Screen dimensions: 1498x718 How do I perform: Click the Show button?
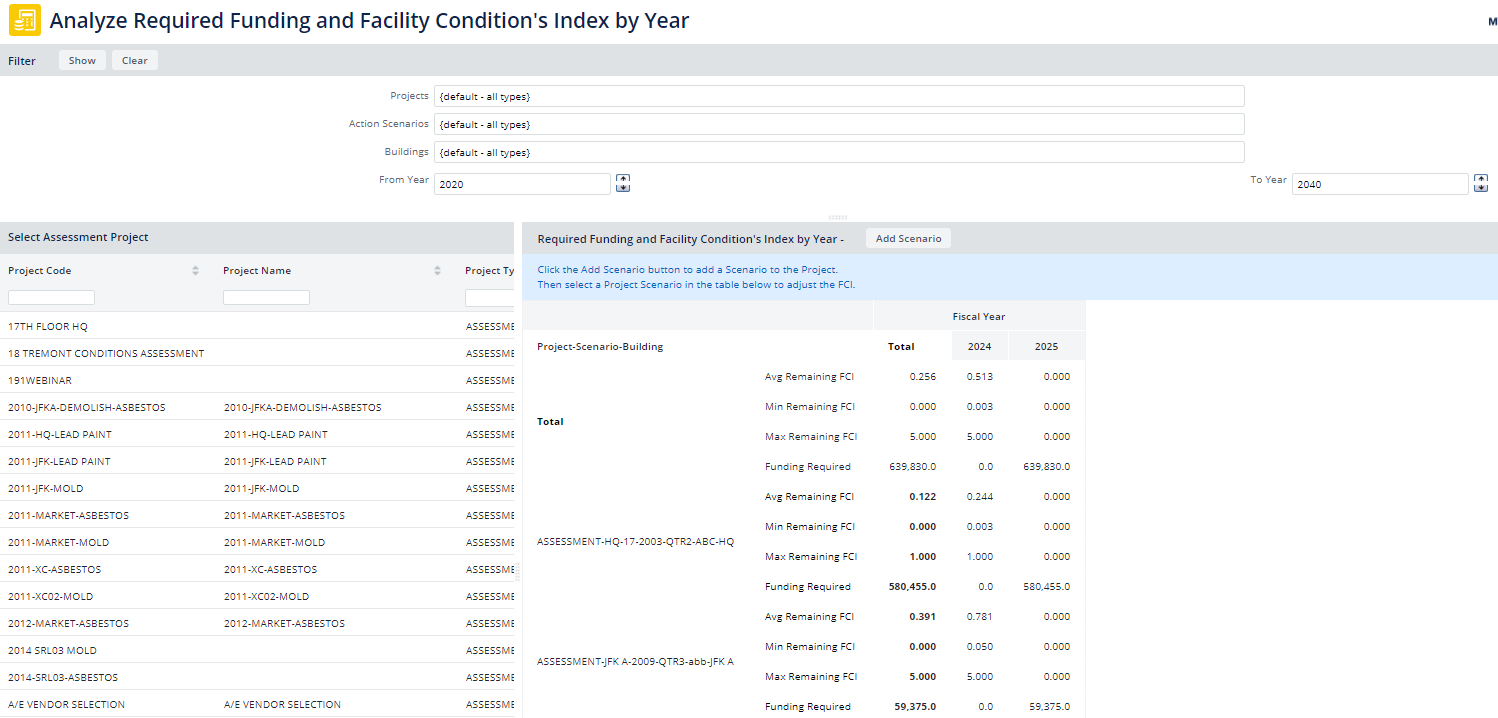(82, 60)
